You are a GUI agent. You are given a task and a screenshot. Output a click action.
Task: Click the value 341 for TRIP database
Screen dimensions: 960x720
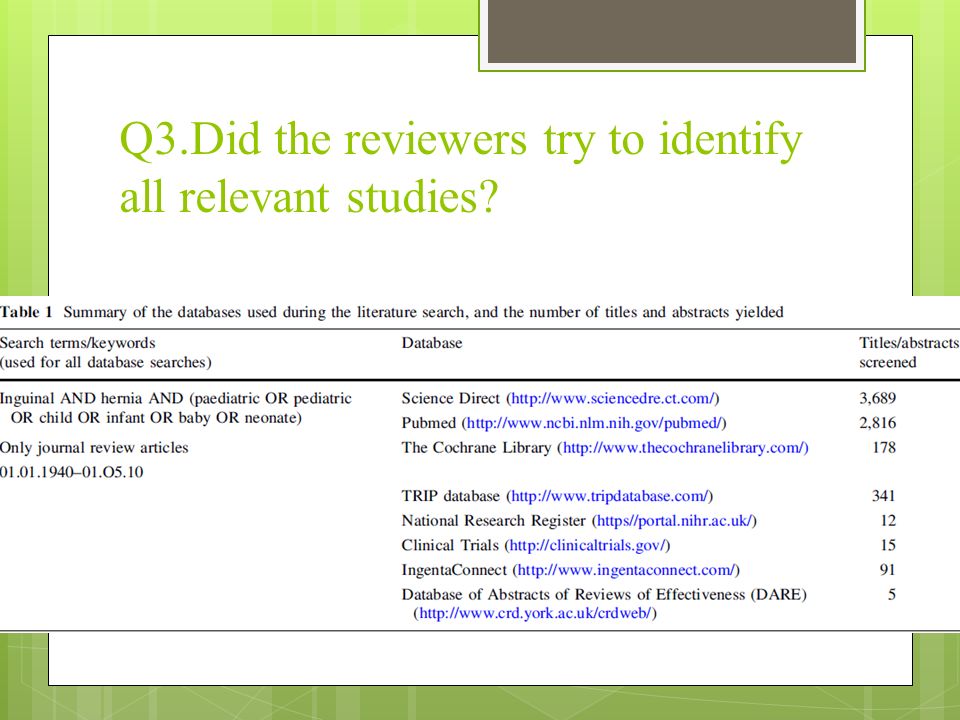(x=883, y=496)
